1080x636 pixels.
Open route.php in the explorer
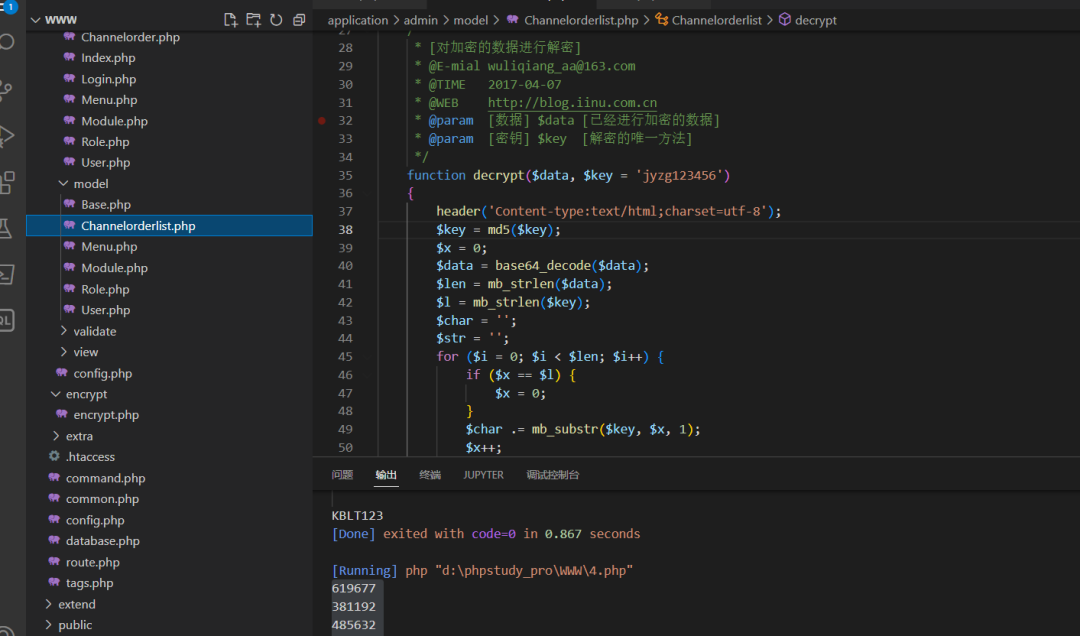(x=92, y=562)
